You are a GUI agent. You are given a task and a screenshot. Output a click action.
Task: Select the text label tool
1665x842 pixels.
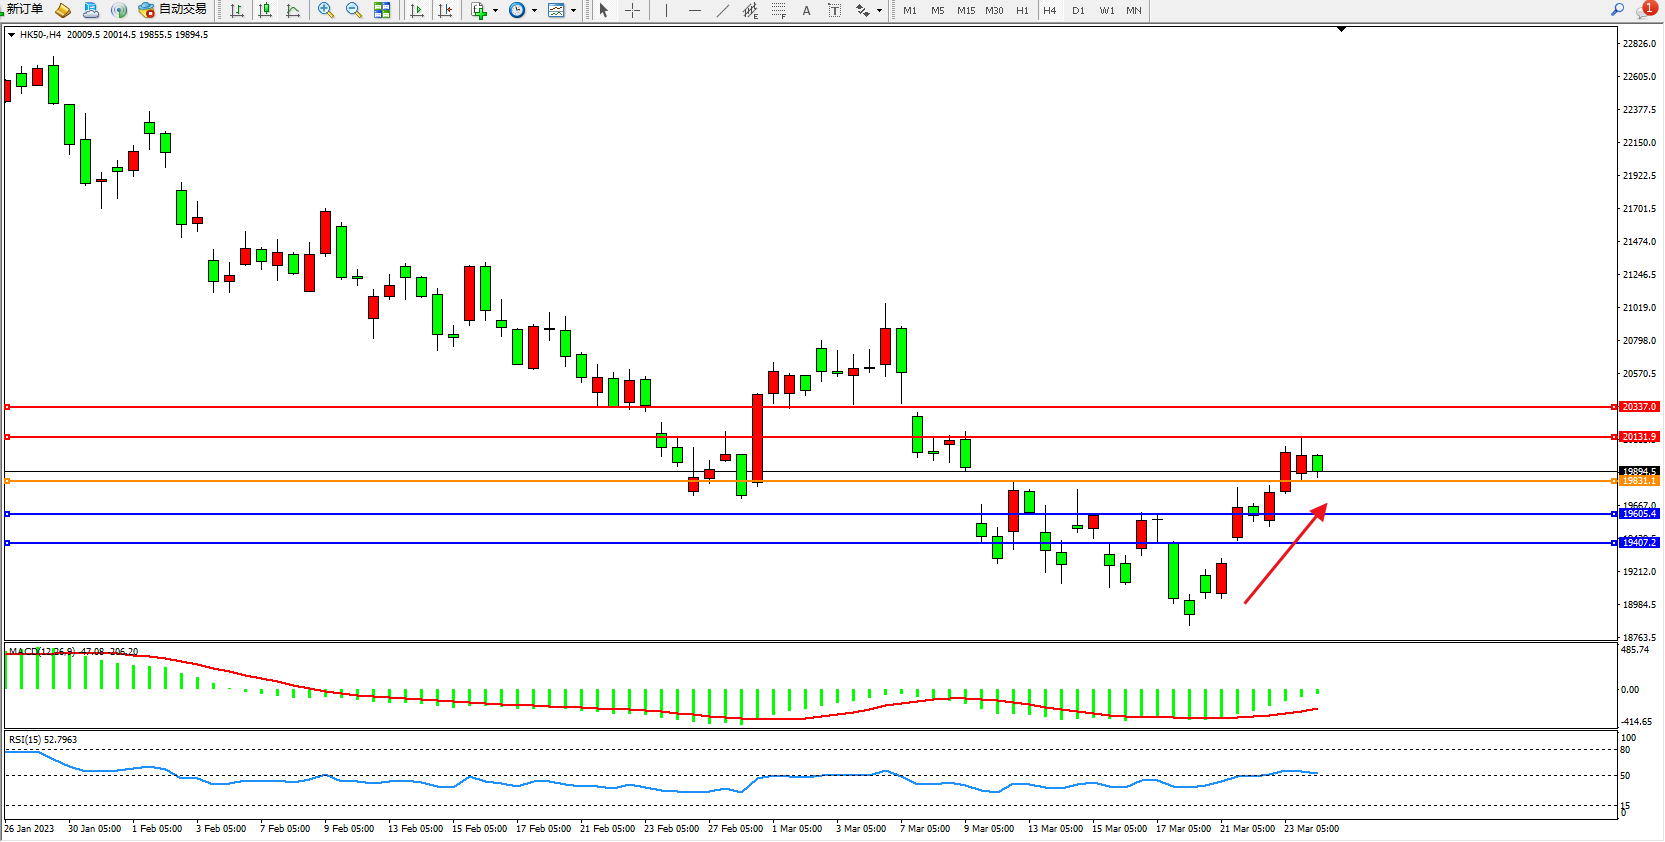click(834, 11)
